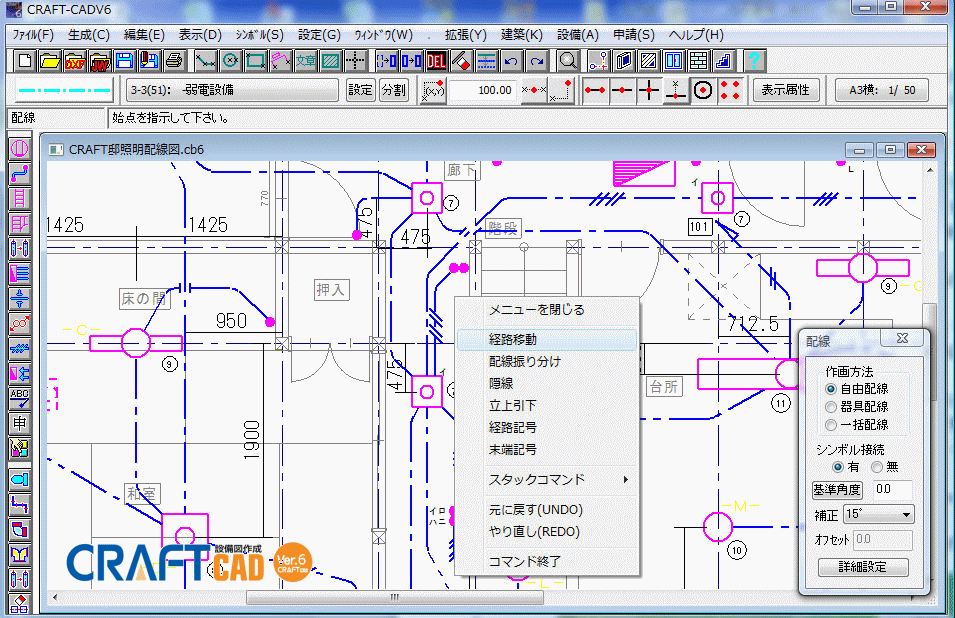Click the 基準角度 value field showing 0.0
955x618 pixels.
point(893,490)
